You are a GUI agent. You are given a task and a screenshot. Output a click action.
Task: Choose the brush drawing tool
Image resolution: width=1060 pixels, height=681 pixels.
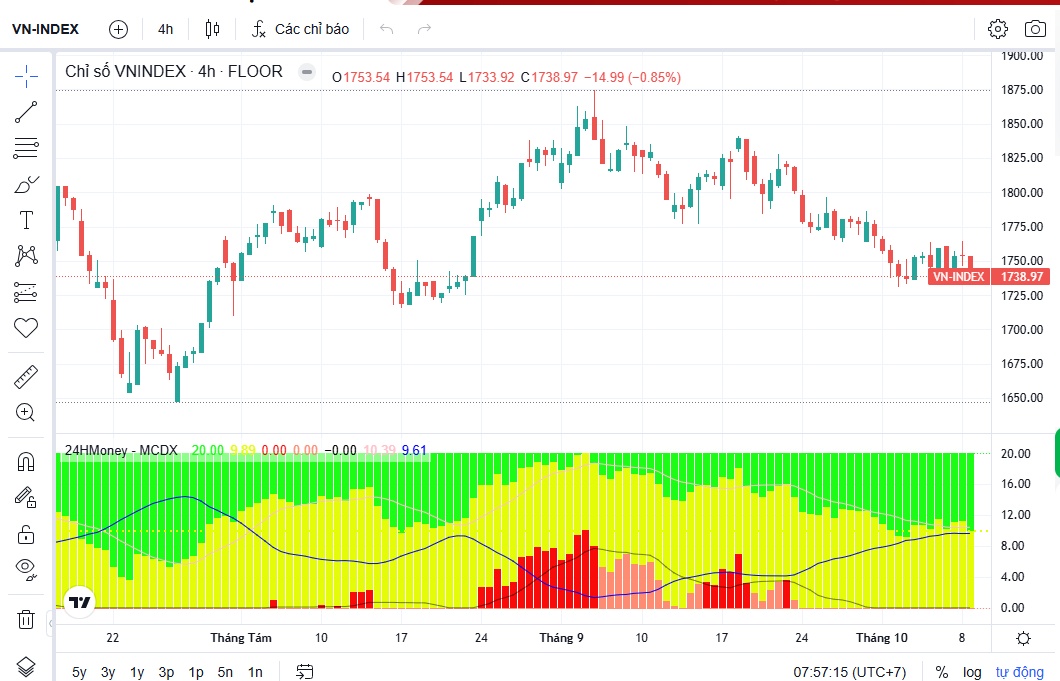pyautogui.click(x=26, y=185)
